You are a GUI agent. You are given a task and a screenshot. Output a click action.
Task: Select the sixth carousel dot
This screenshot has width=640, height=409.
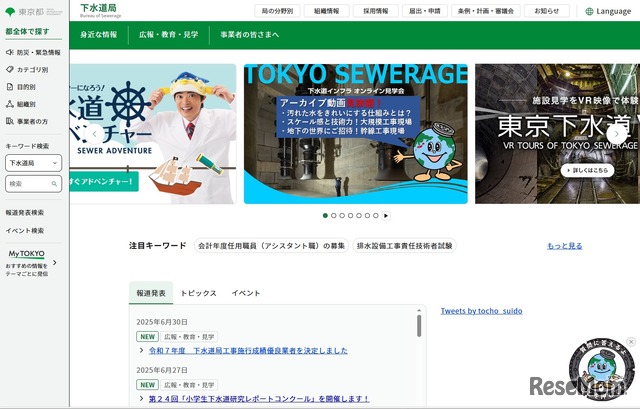pyautogui.click(x=367, y=216)
